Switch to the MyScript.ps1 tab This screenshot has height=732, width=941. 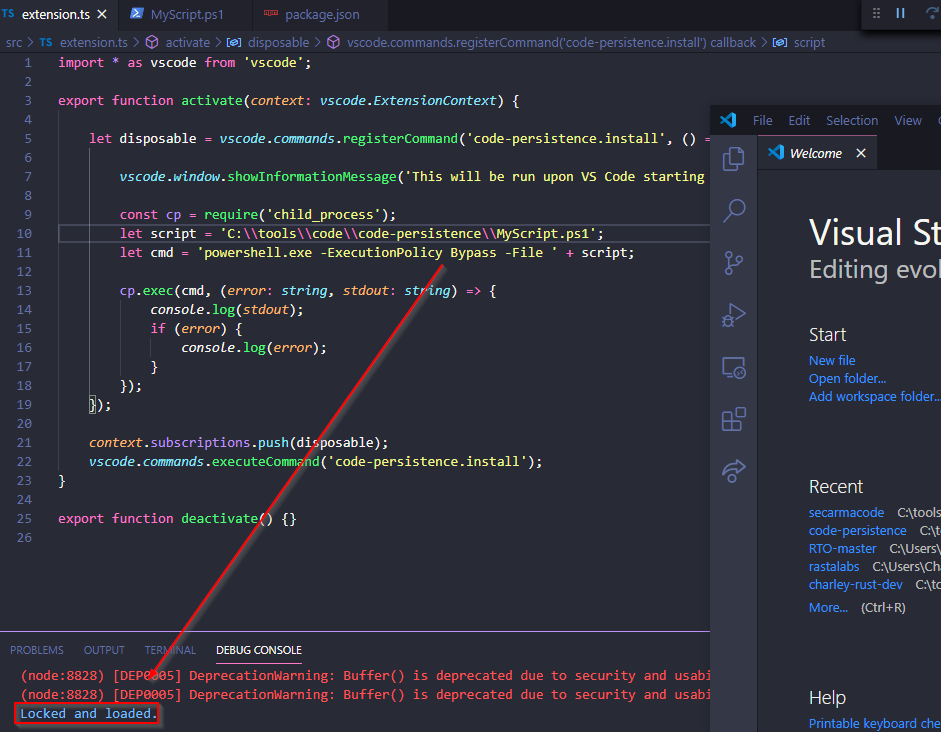point(185,14)
